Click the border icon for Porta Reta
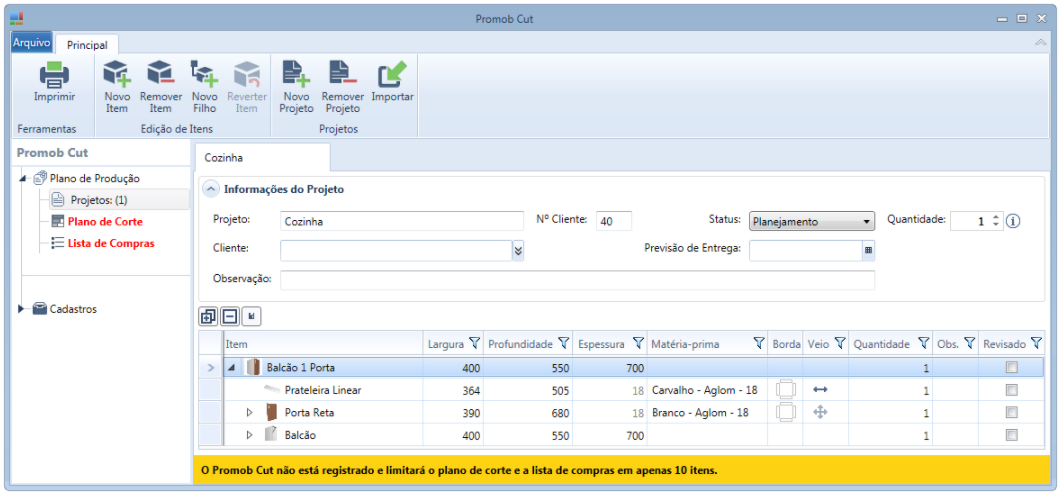The width and height of the screenshot is (1059, 493). tap(786, 412)
